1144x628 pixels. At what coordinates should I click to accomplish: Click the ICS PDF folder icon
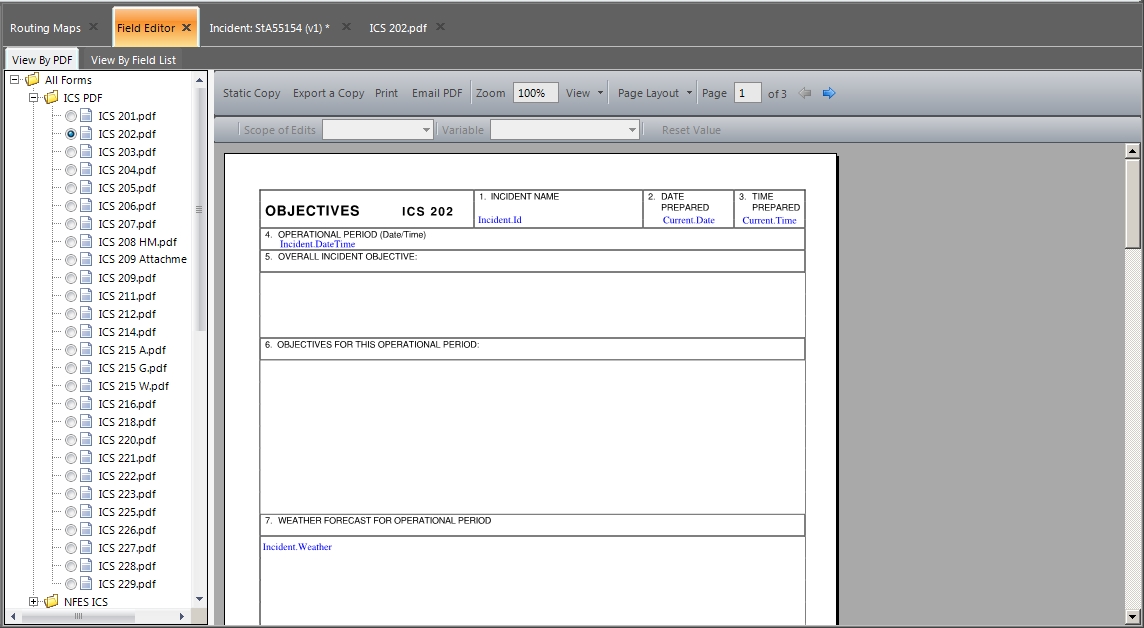point(51,98)
